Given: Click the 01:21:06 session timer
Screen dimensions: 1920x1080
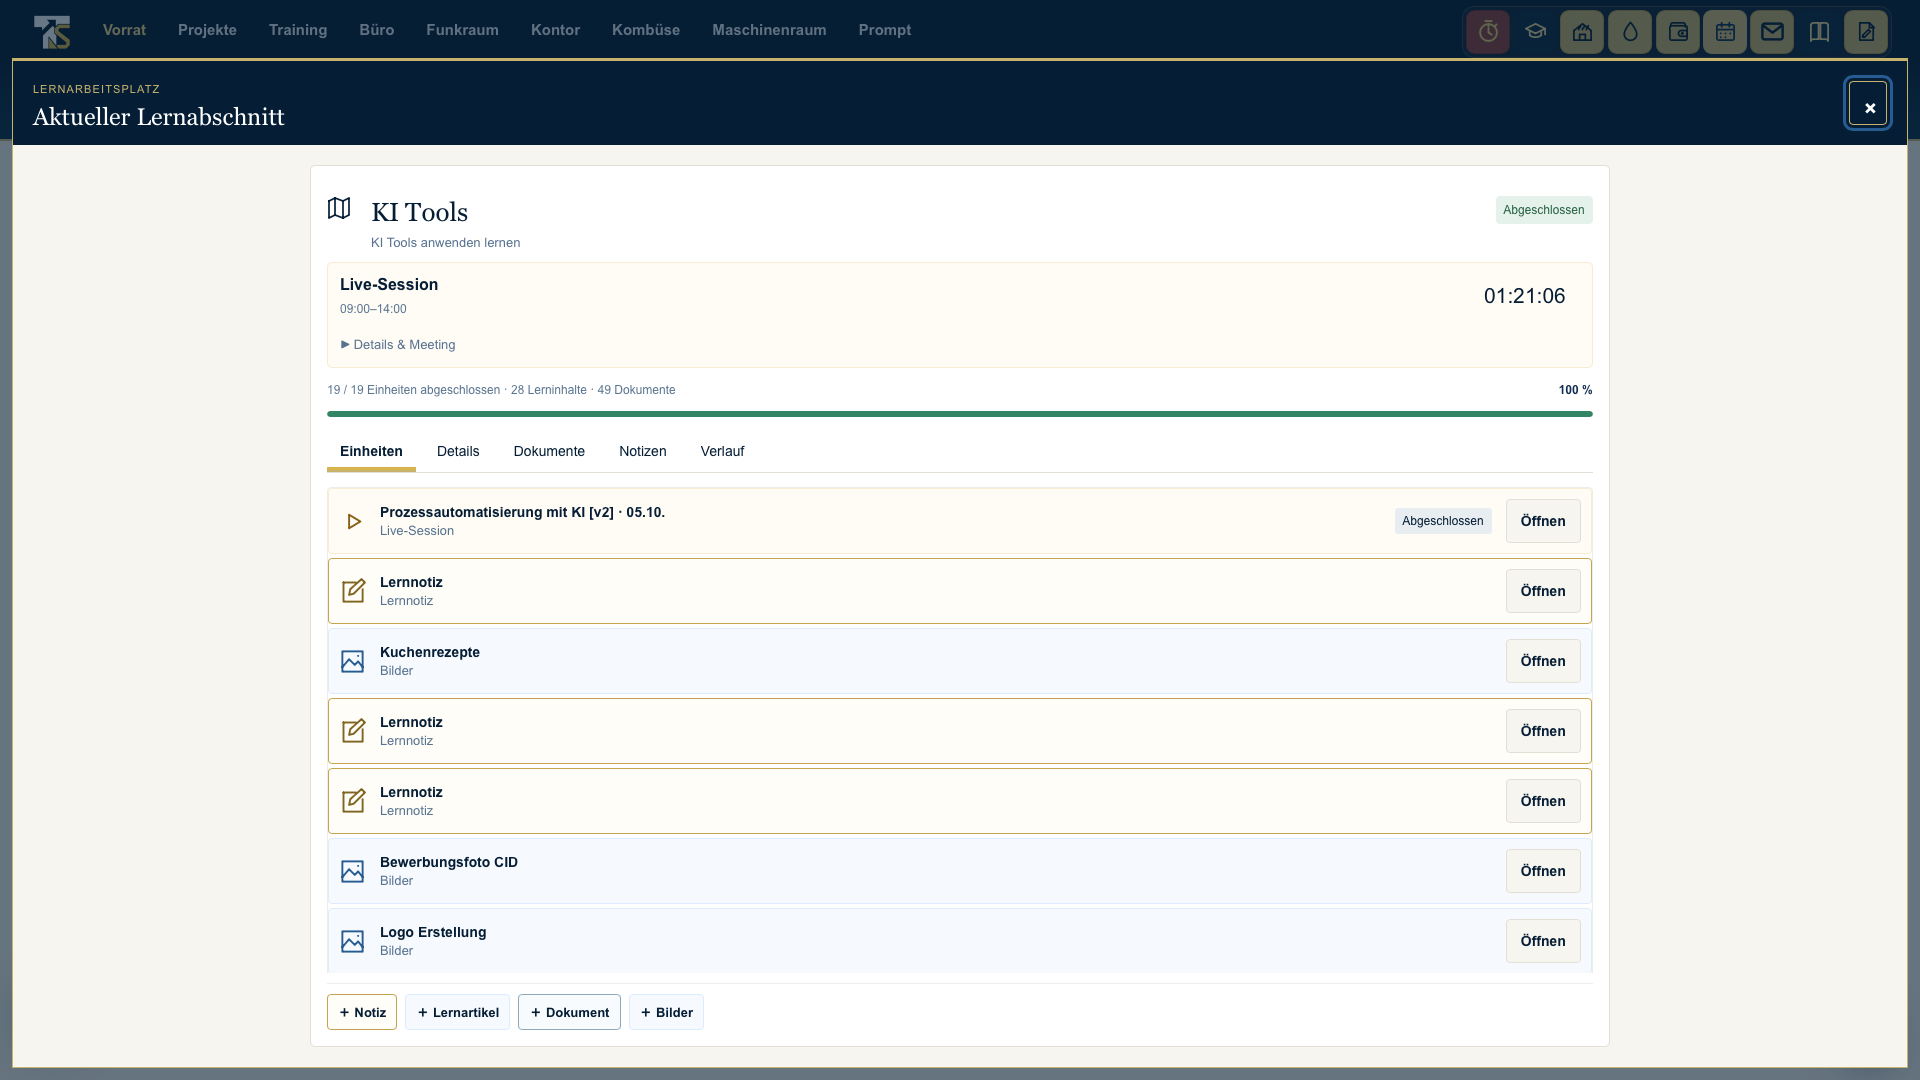Looking at the screenshot, I should point(1524,296).
